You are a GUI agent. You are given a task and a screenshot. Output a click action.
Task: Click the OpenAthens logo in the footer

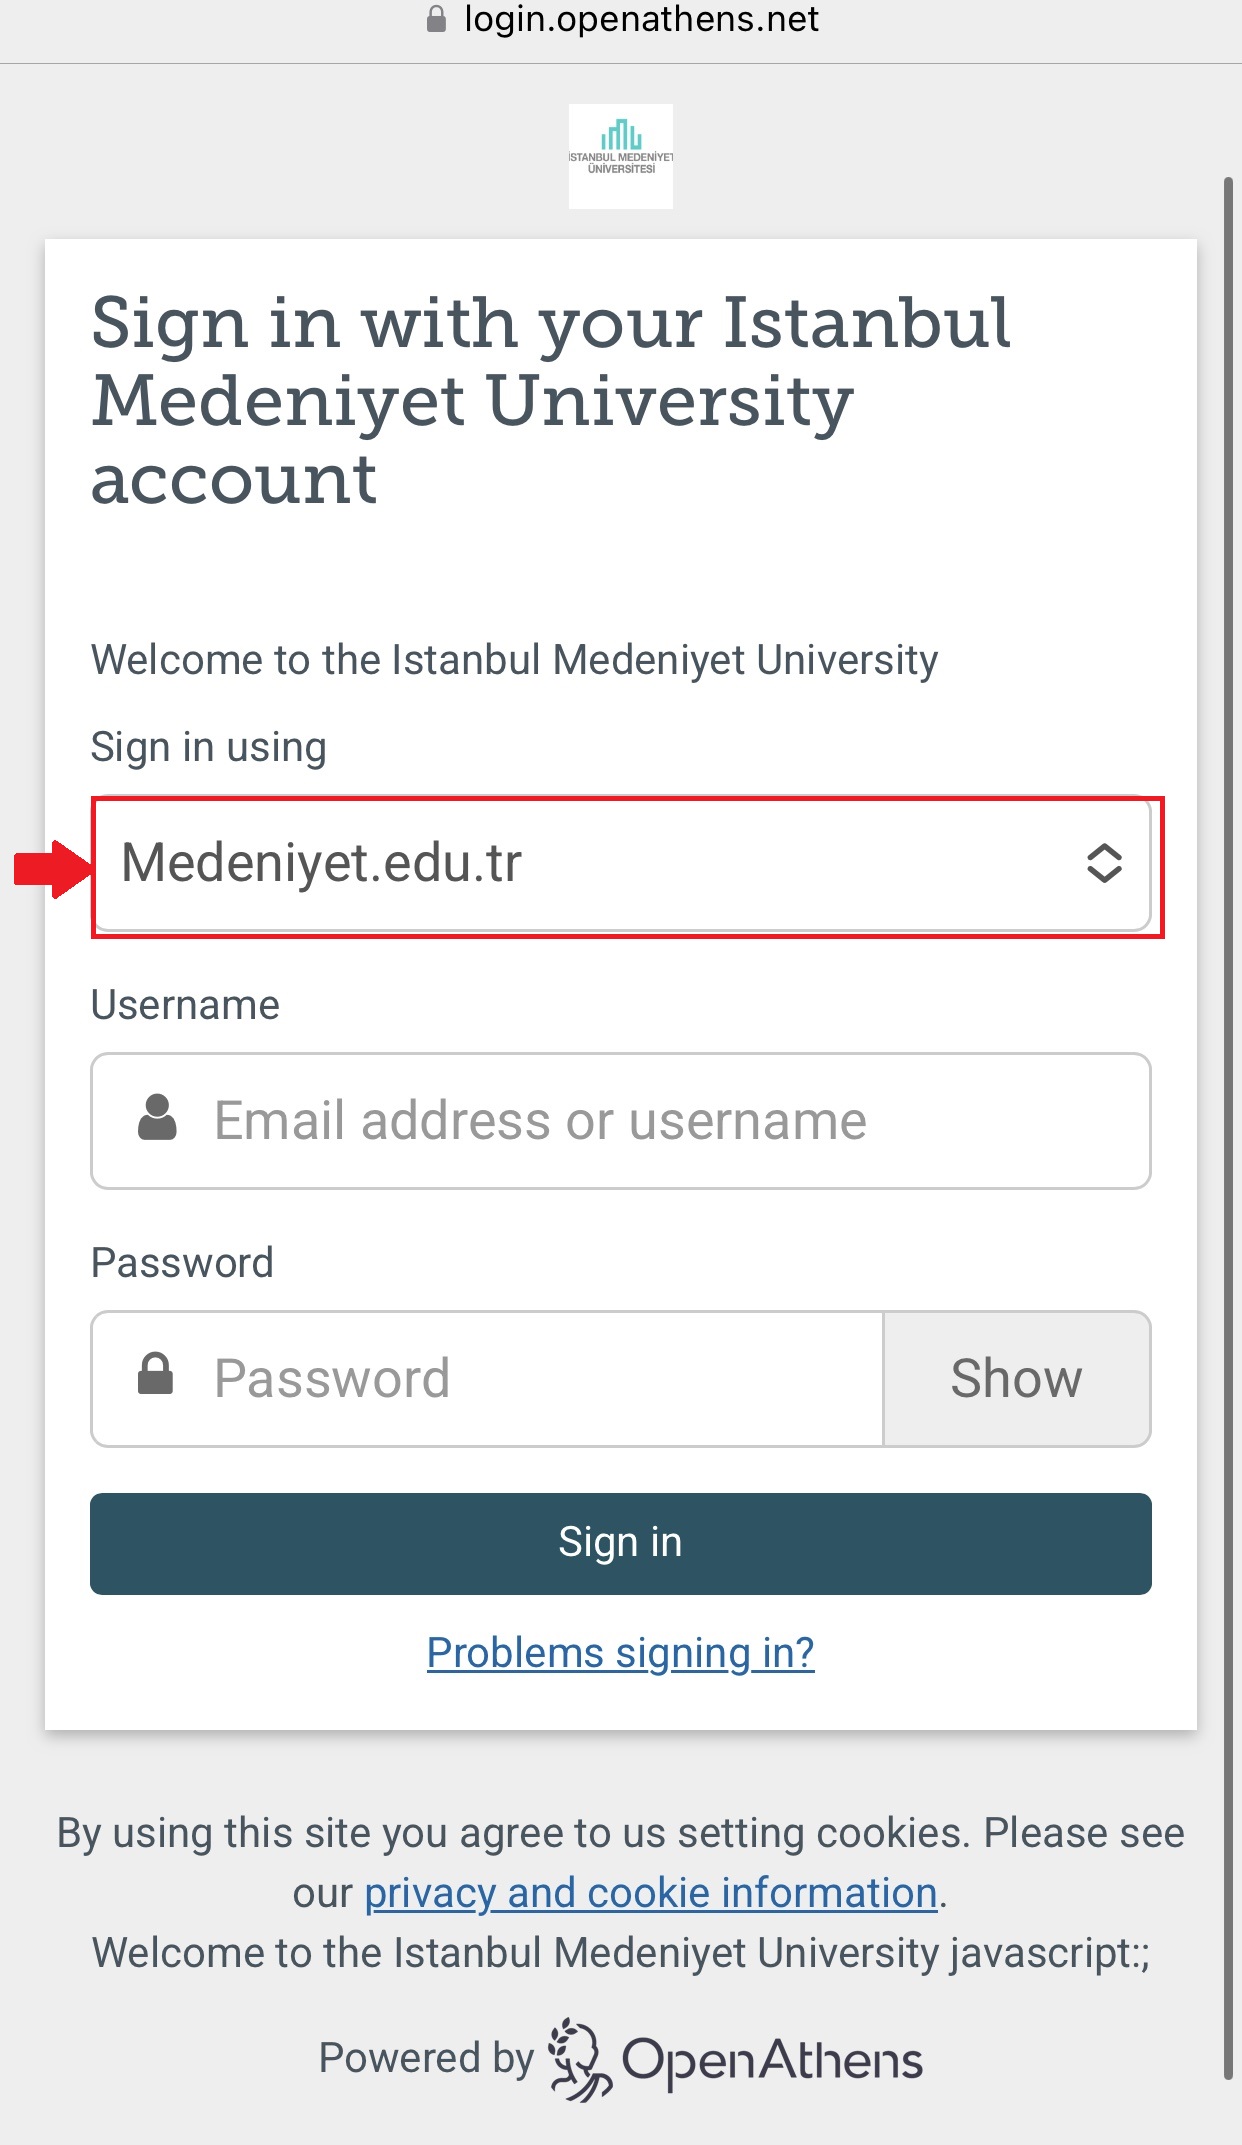click(x=736, y=2059)
